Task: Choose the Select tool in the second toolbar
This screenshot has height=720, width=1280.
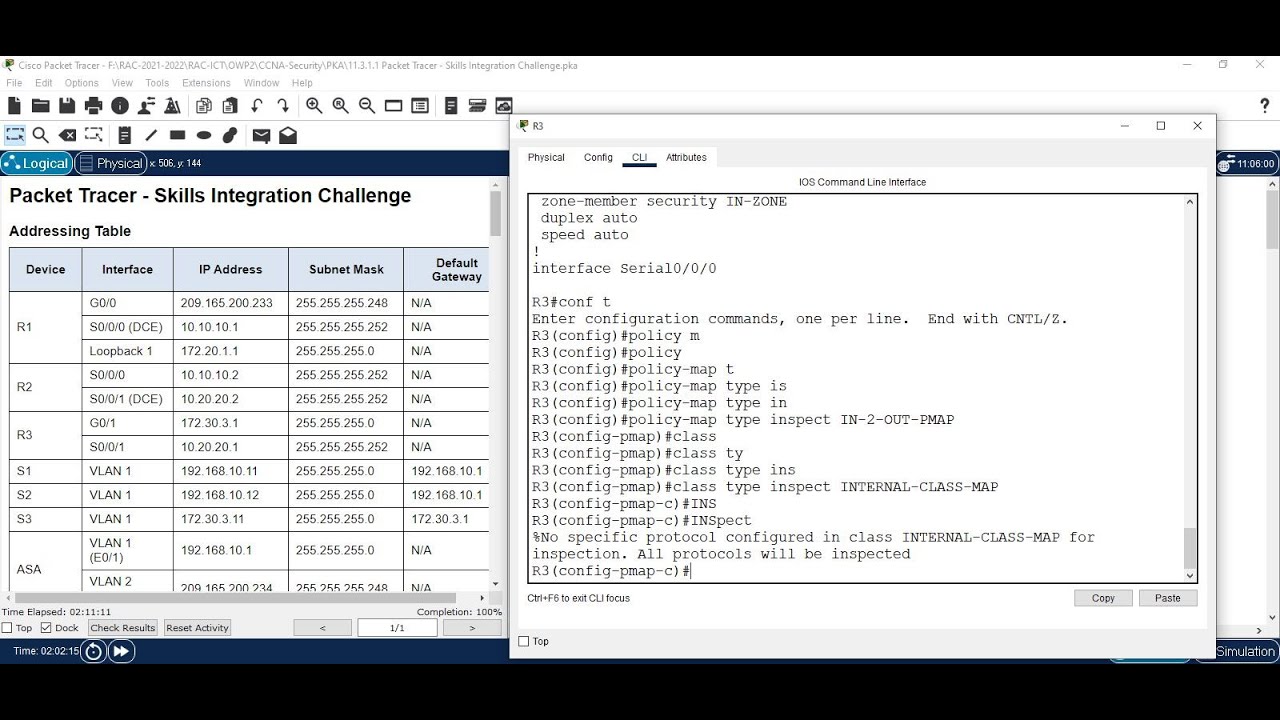Action: 15,135
